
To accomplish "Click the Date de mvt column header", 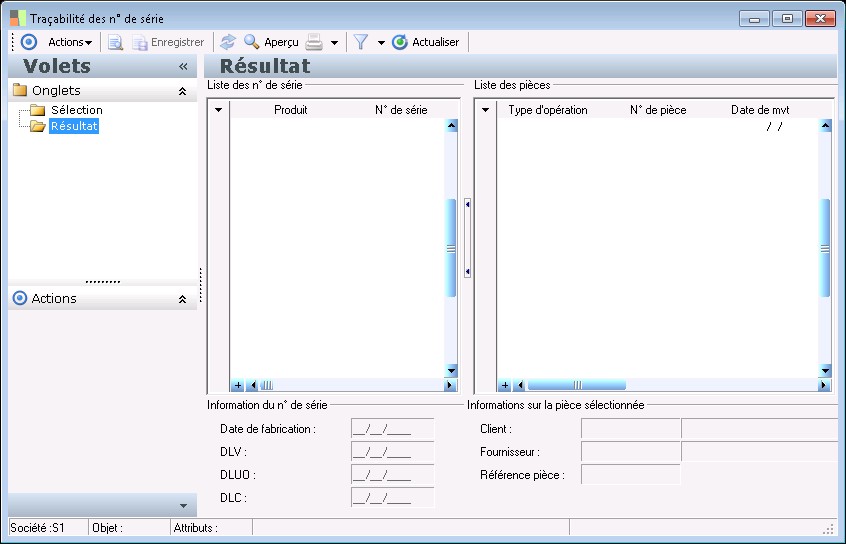I will [x=760, y=110].
